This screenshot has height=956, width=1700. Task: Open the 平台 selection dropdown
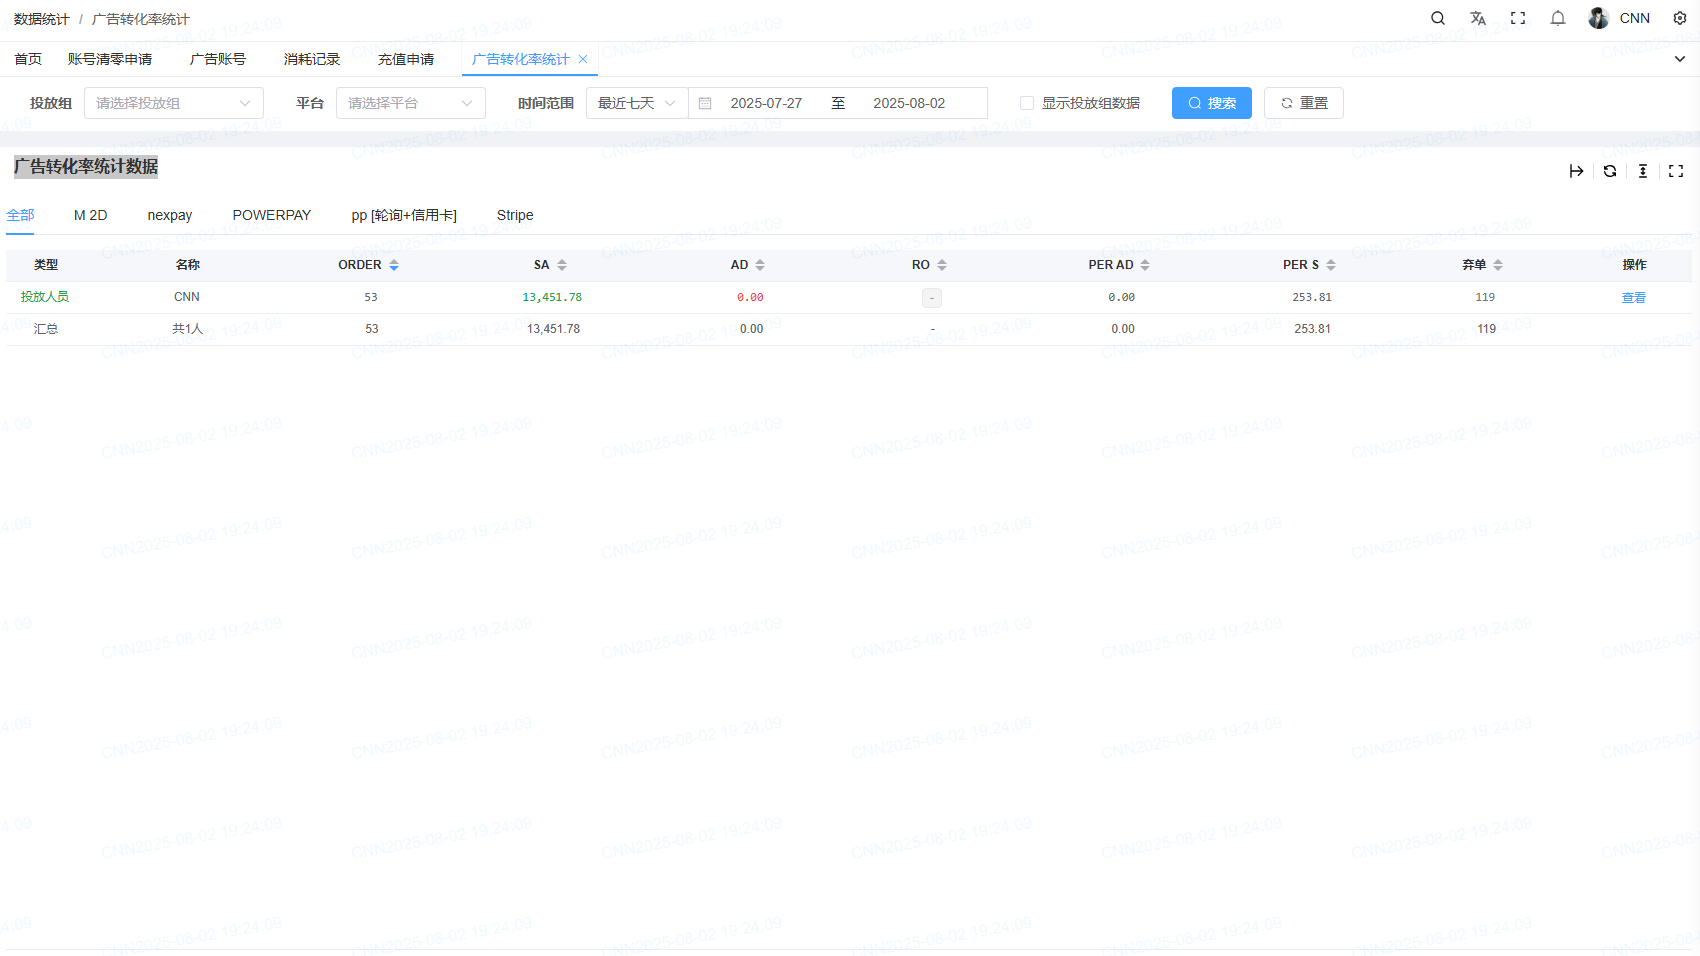click(x=410, y=103)
